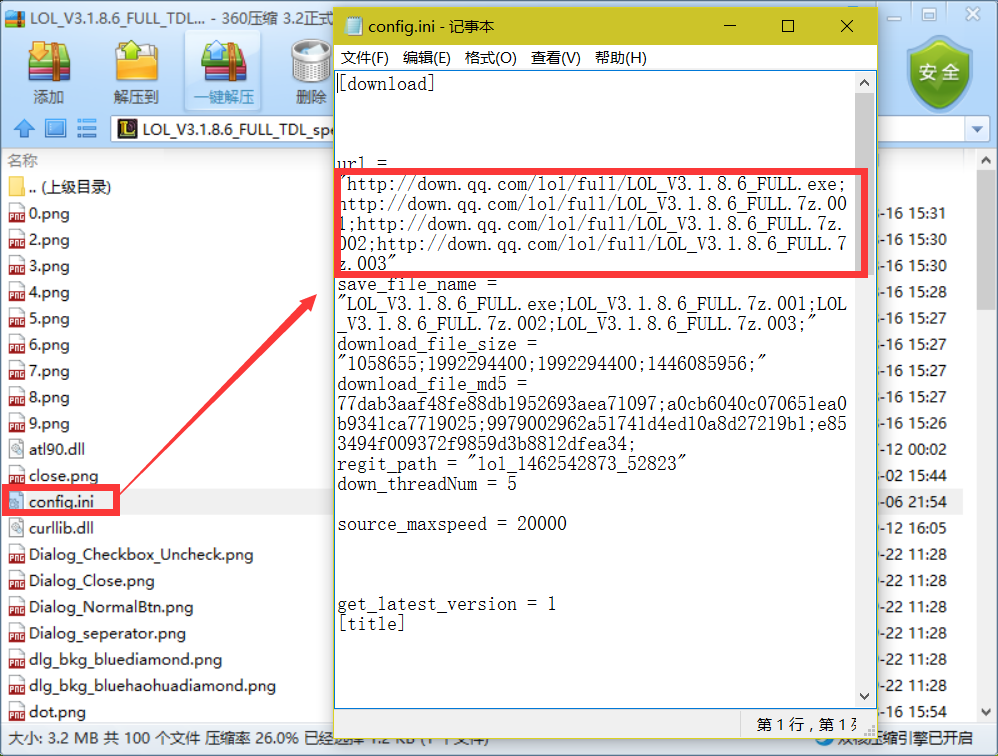The height and width of the screenshot is (756, 998).
Task: Maximize the config.ini Notepad window
Action: coord(788,26)
